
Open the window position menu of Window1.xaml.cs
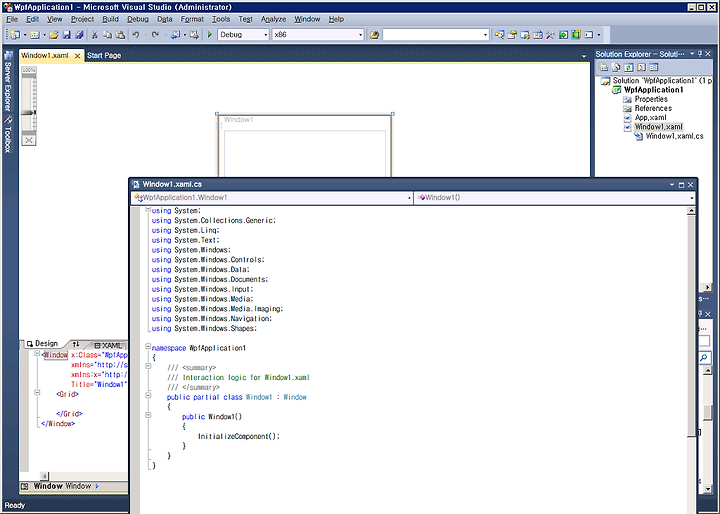click(x=672, y=185)
